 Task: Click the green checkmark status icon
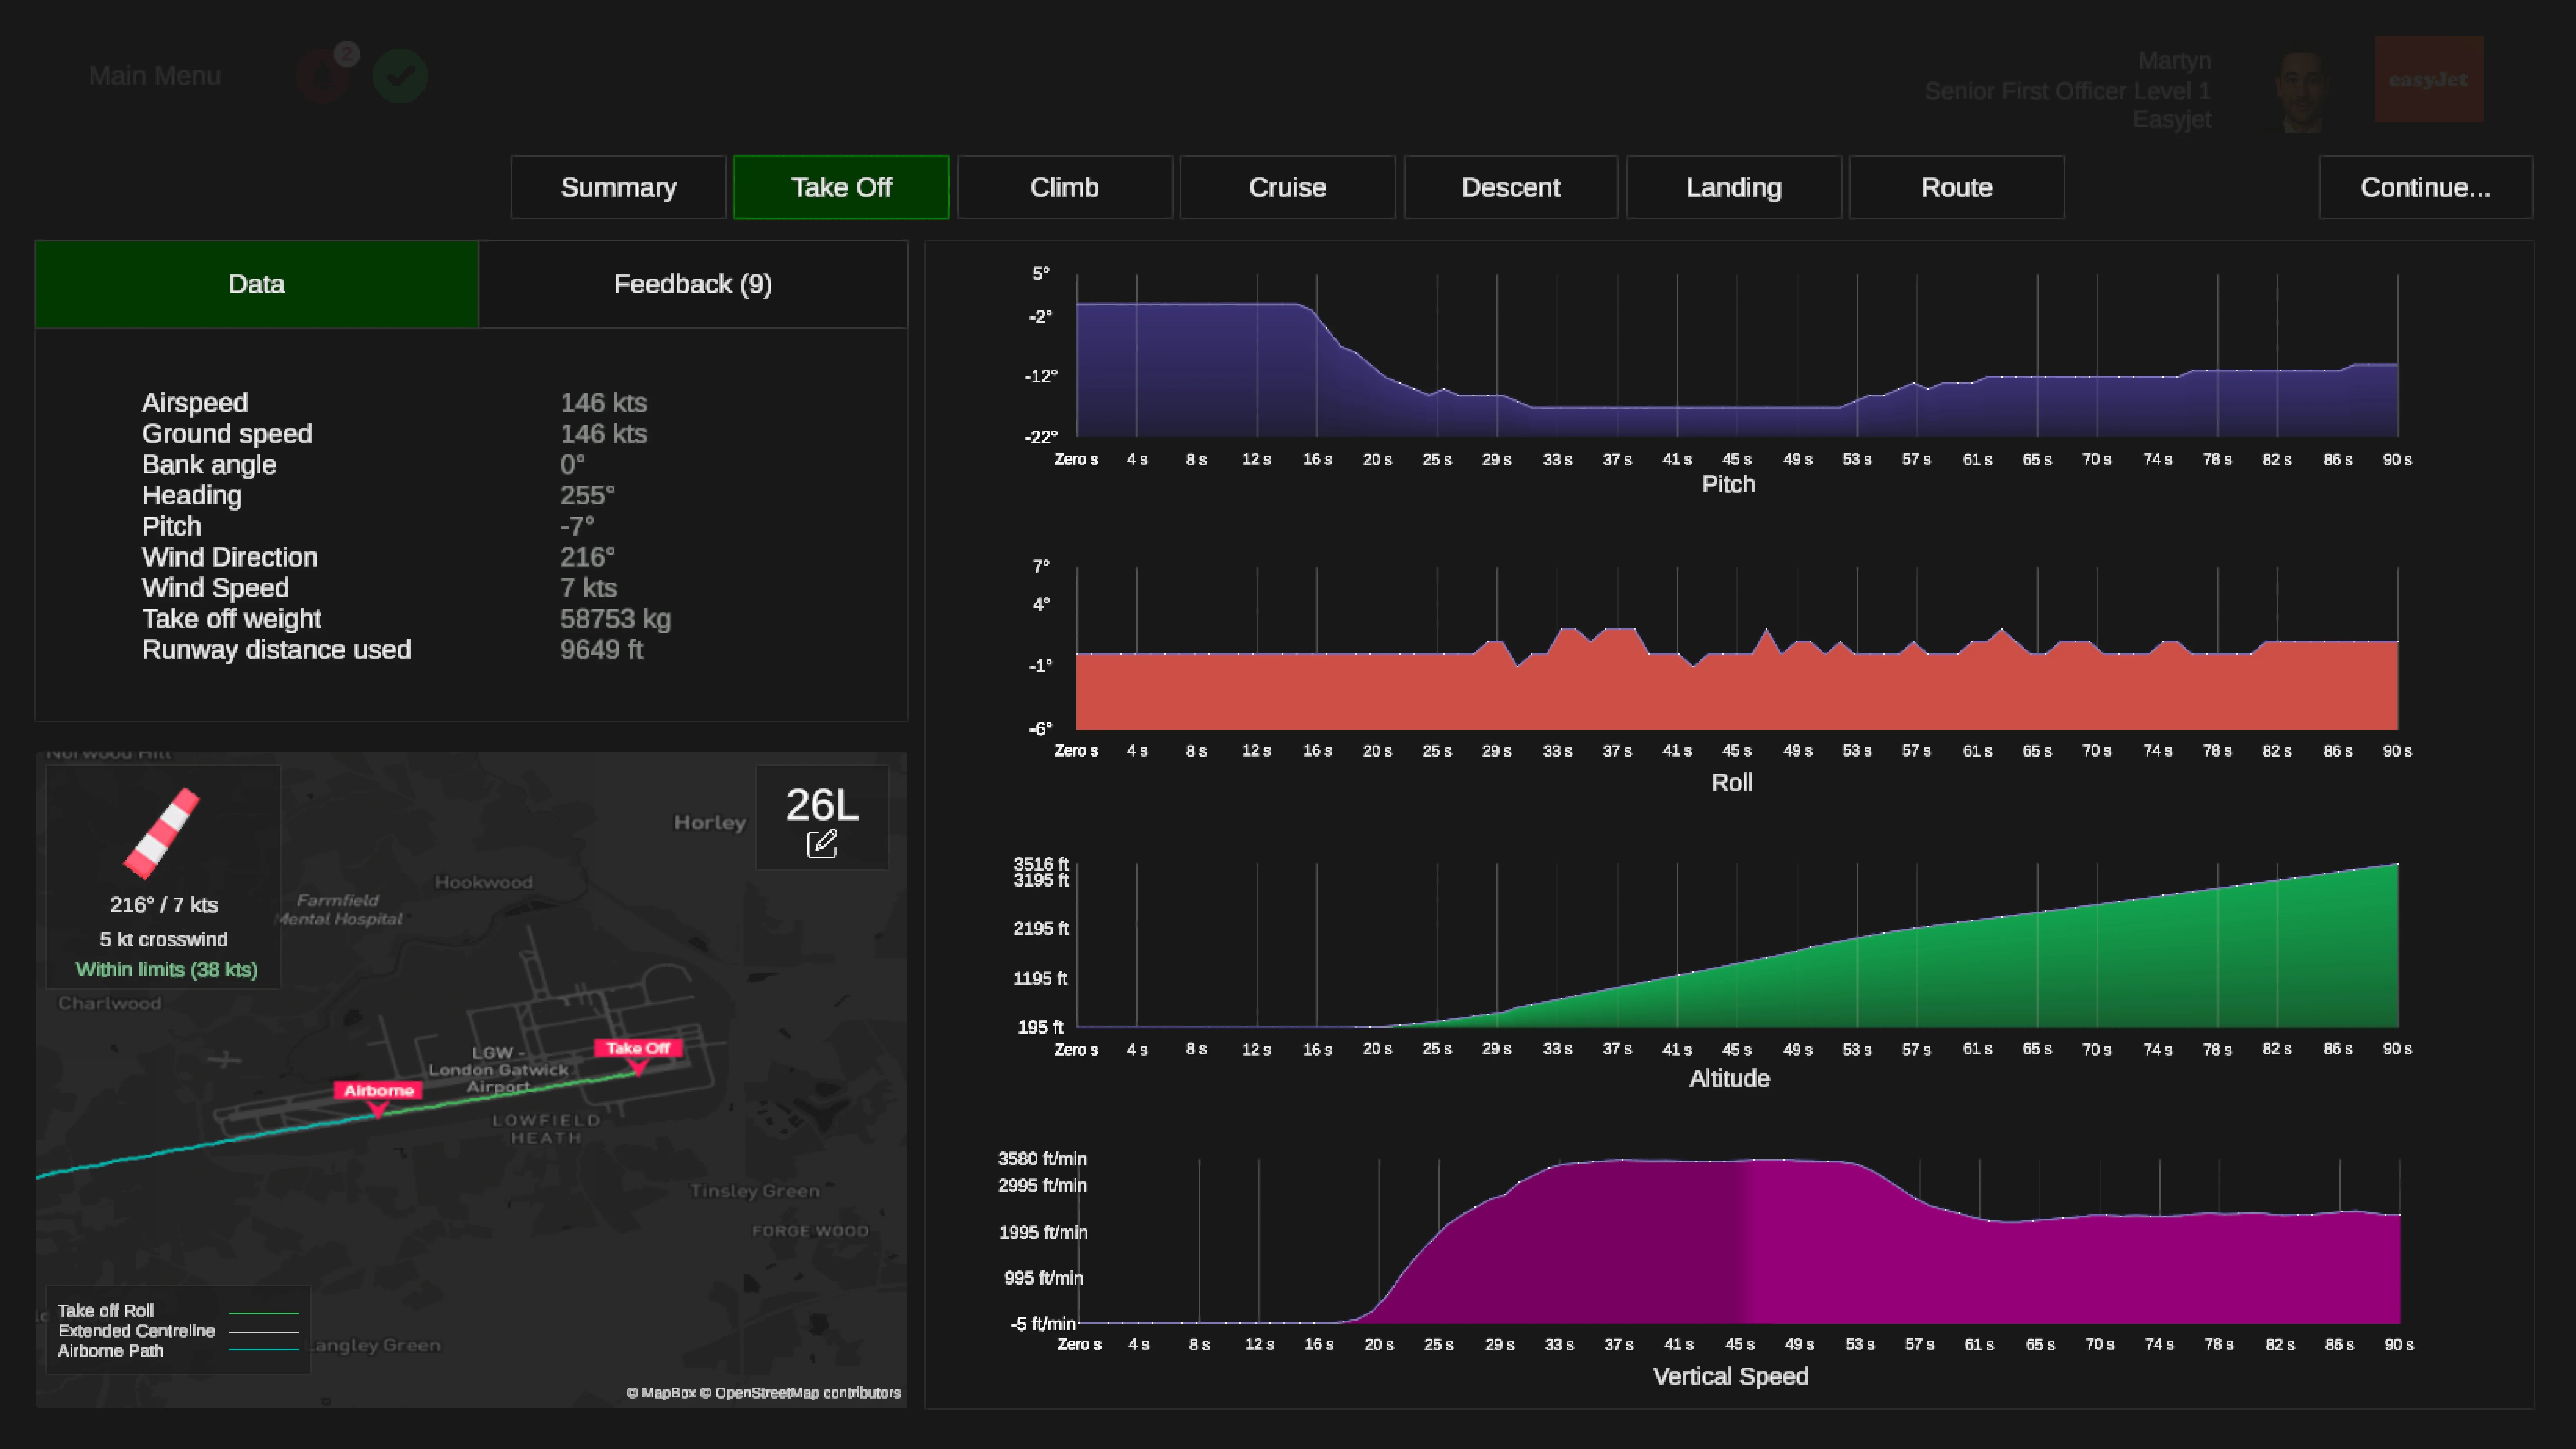point(400,76)
